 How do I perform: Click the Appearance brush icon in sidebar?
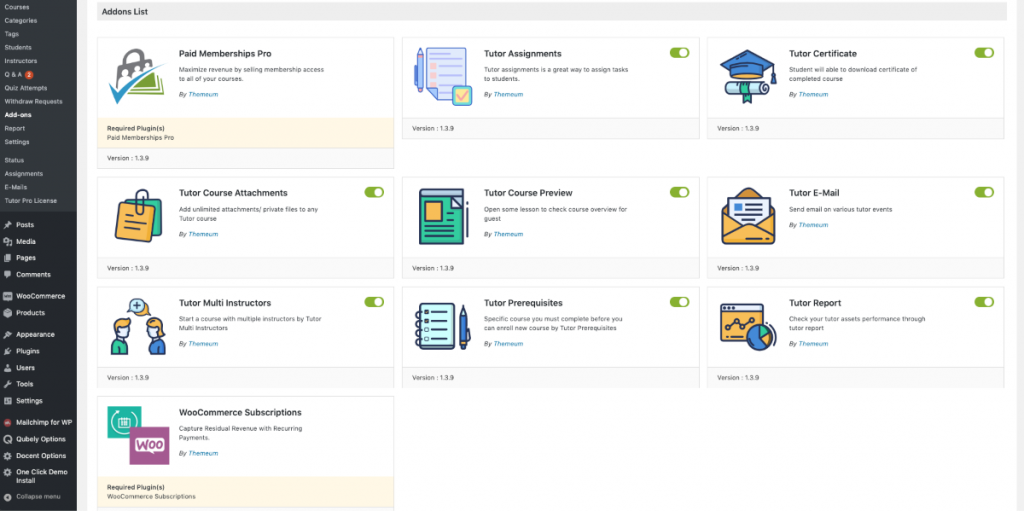point(8,334)
